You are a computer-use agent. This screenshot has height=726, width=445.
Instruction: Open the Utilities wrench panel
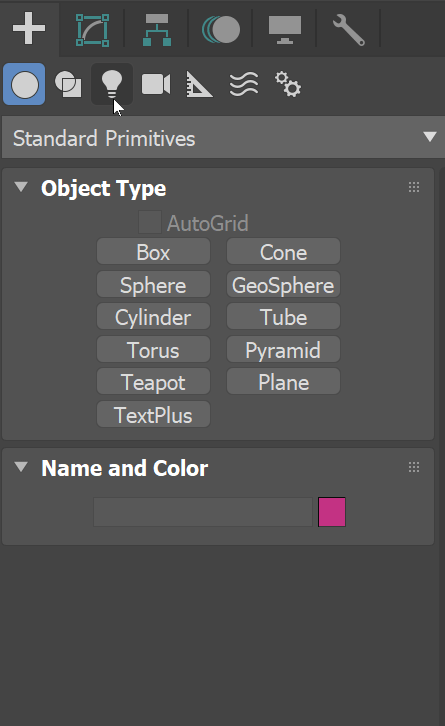(x=349, y=30)
